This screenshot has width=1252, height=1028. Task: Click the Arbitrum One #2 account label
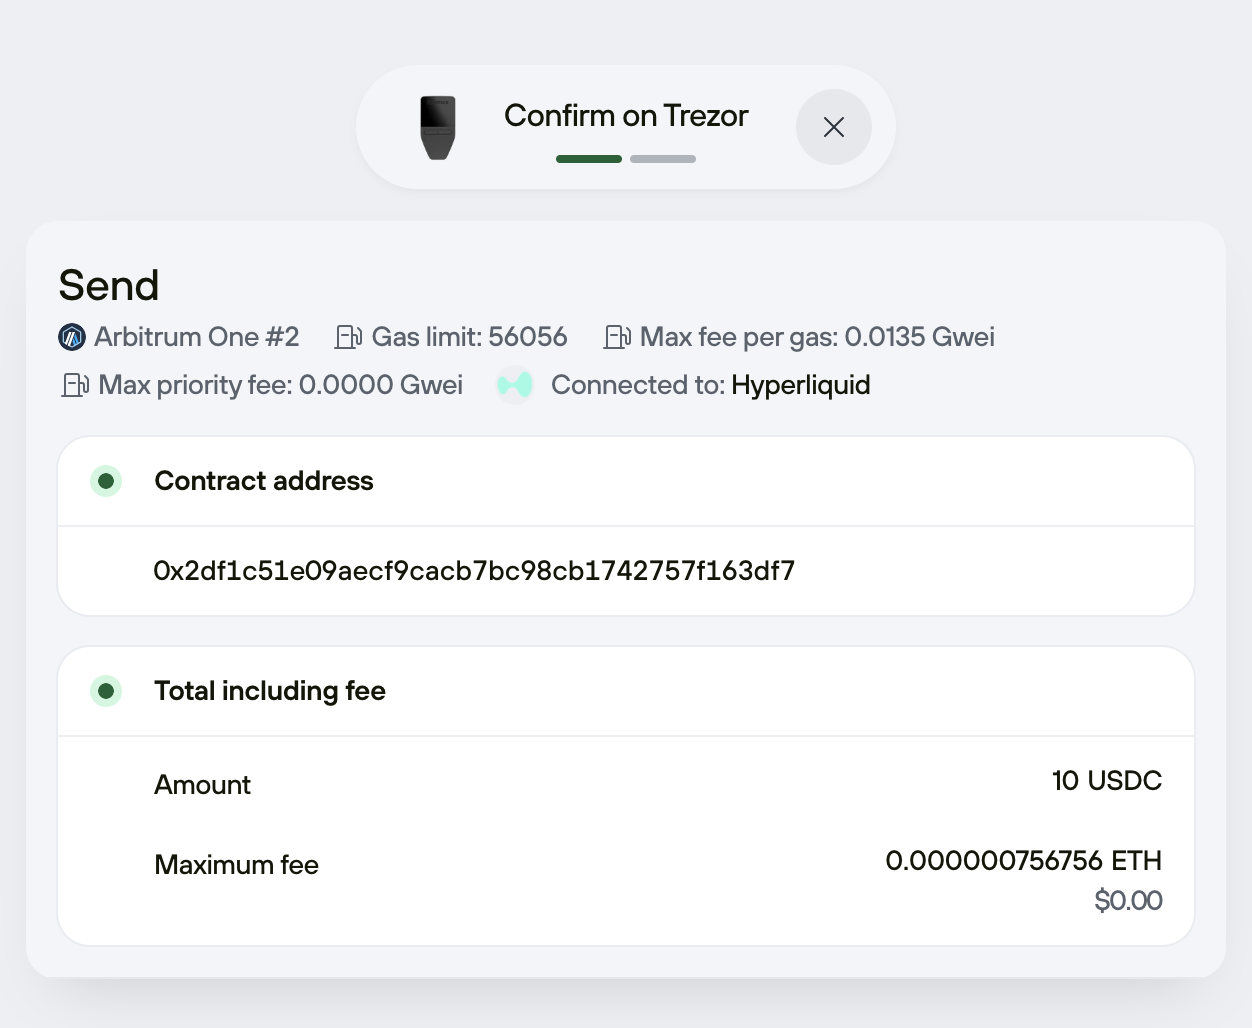pyautogui.click(x=197, y=337)
